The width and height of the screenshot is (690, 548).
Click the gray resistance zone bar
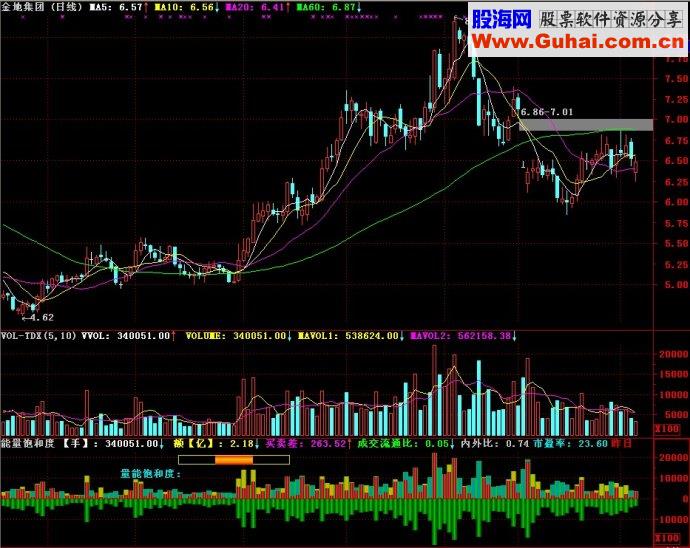[586, 125]
